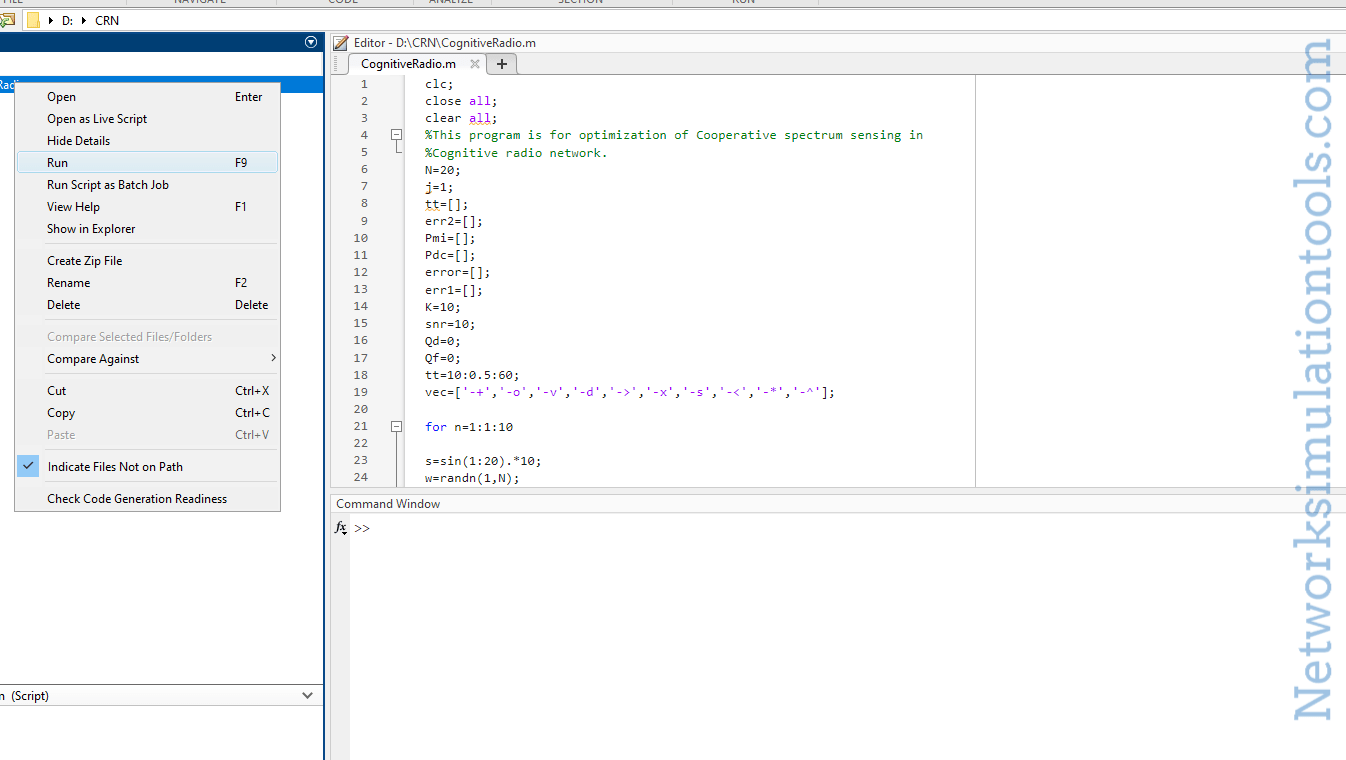Expand the Compare Against submenu

pyautogui.click(x=273, y=358)
